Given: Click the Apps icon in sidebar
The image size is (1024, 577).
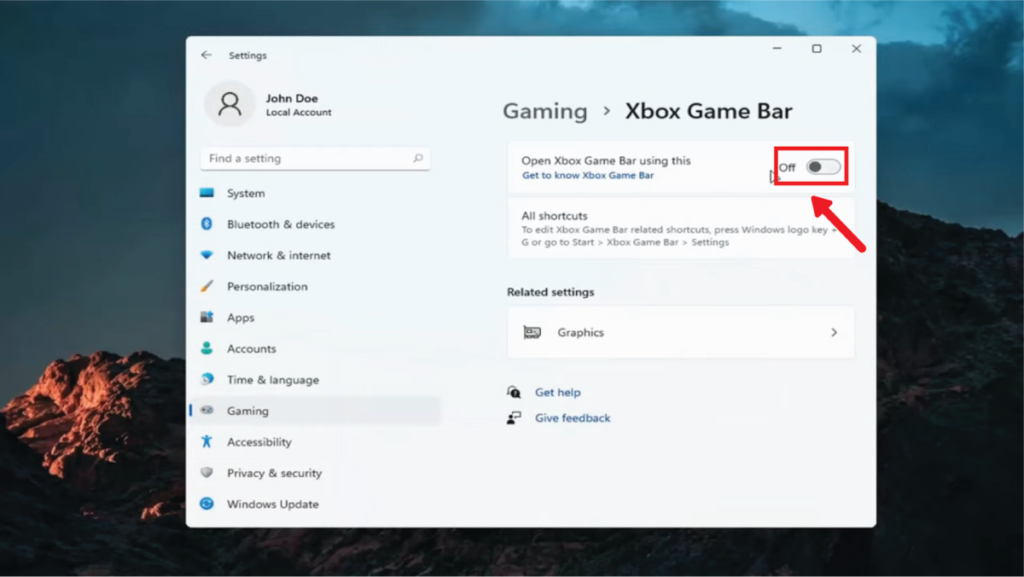Looking at the screenshot, I should [x=207, y=317].
